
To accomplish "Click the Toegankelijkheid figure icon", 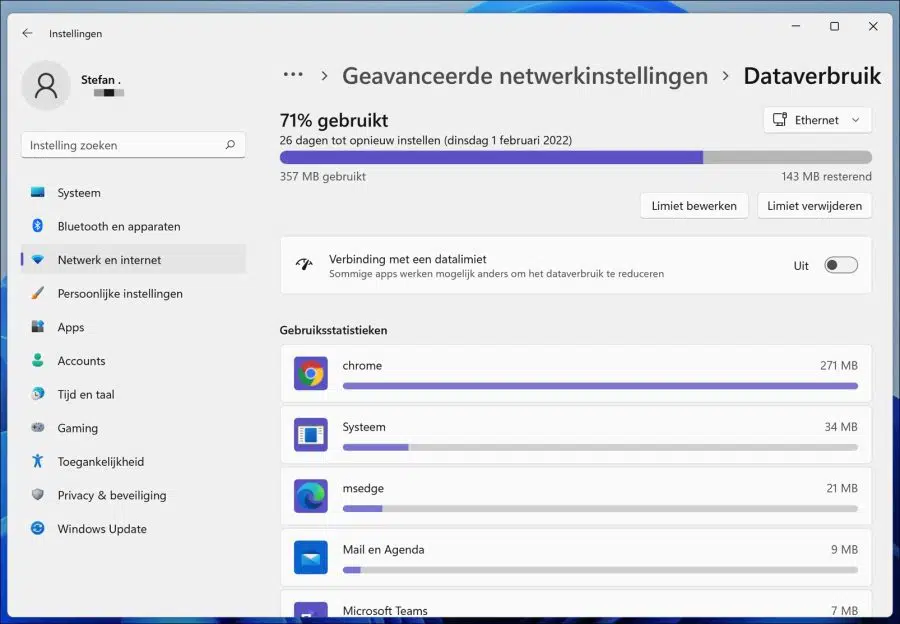I will [x=38, y=461].
